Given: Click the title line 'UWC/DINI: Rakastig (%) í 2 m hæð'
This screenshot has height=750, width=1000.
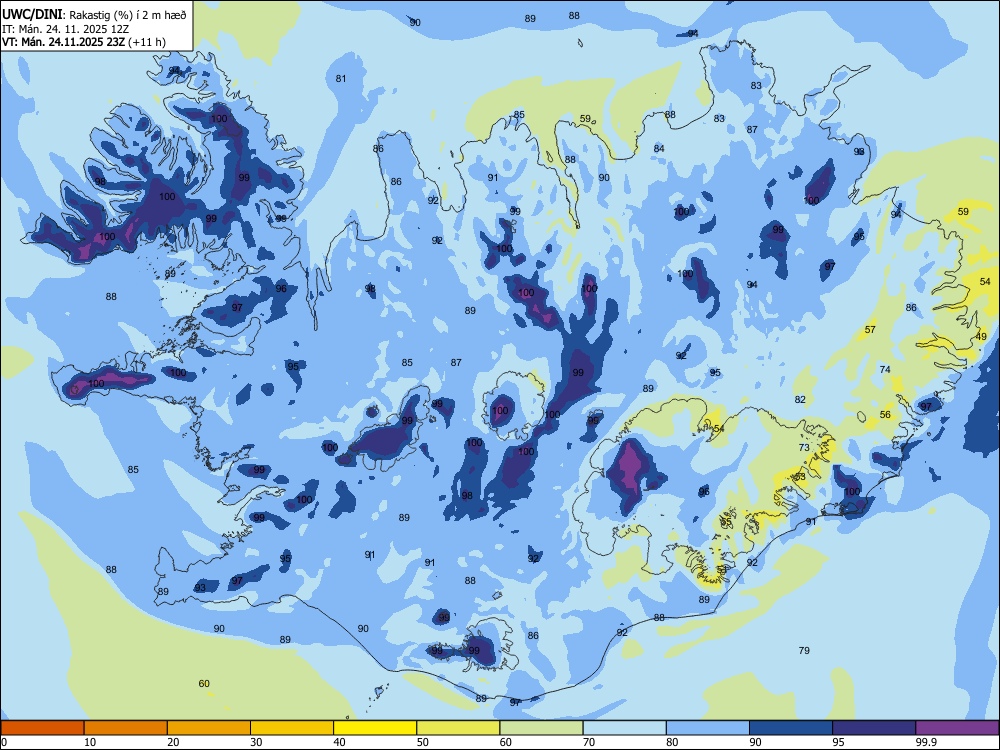Looking at the screenshot, I should [x=94, y=15].
